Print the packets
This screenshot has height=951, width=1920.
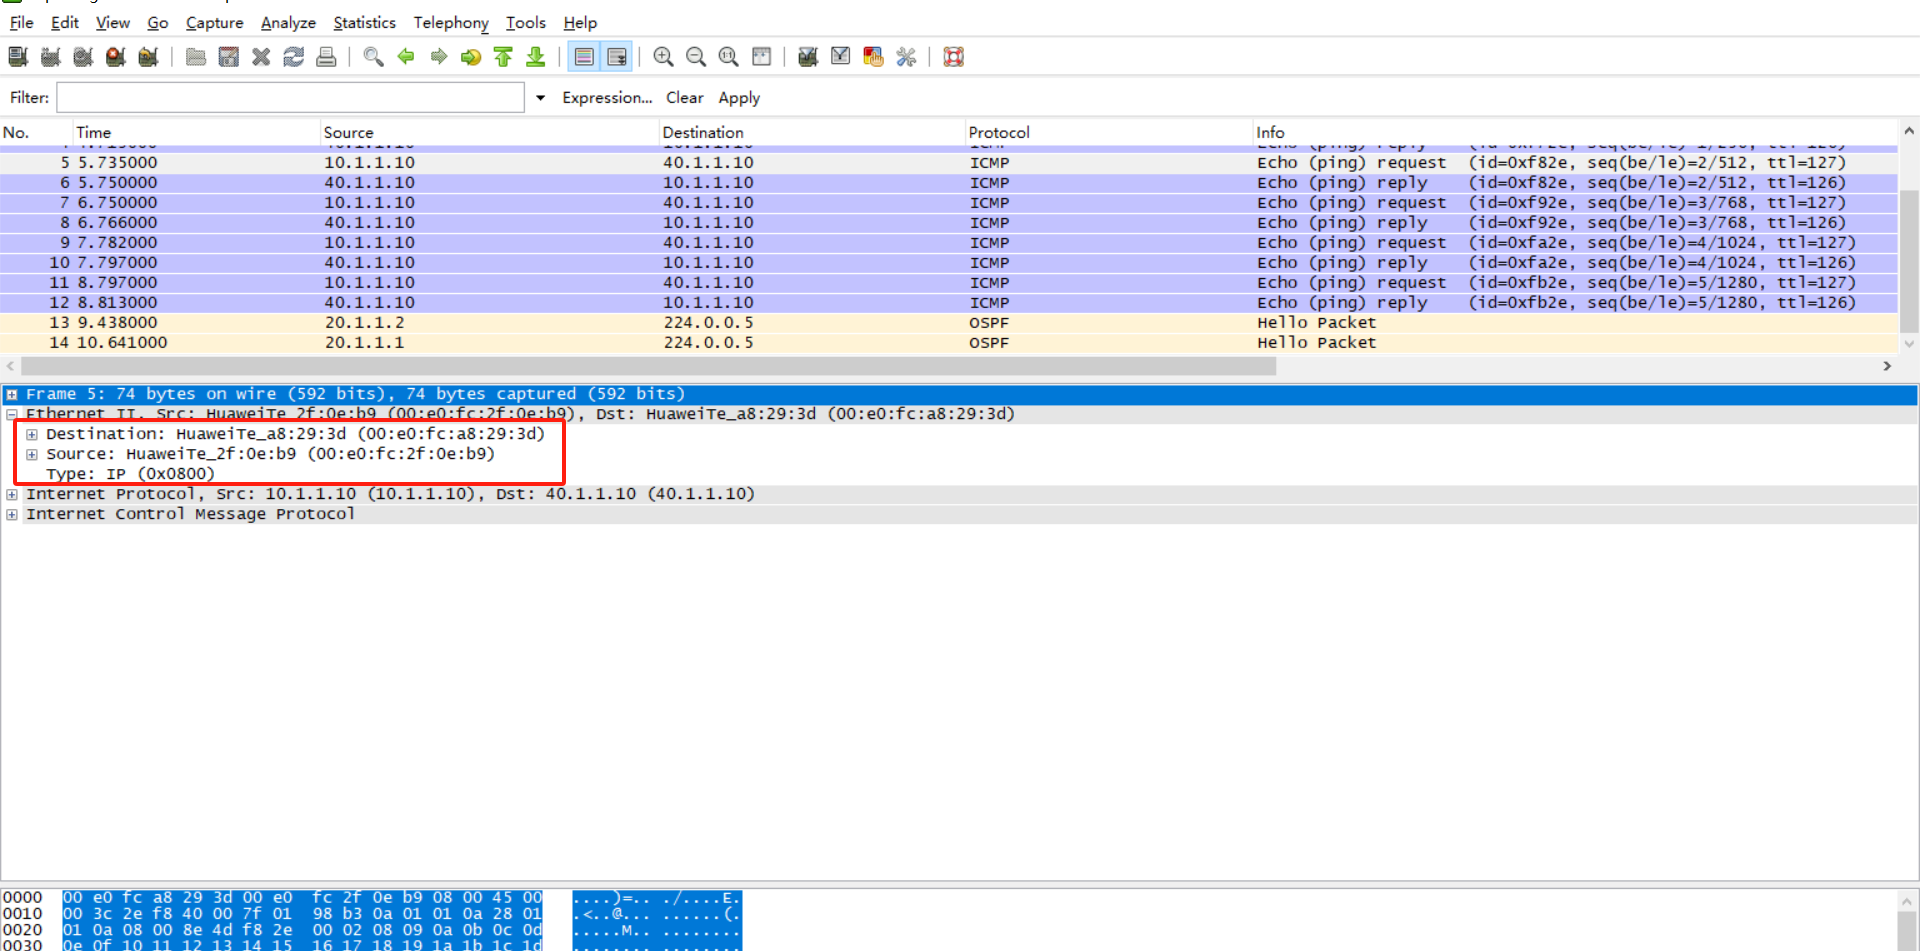click(x=326, y=57)
